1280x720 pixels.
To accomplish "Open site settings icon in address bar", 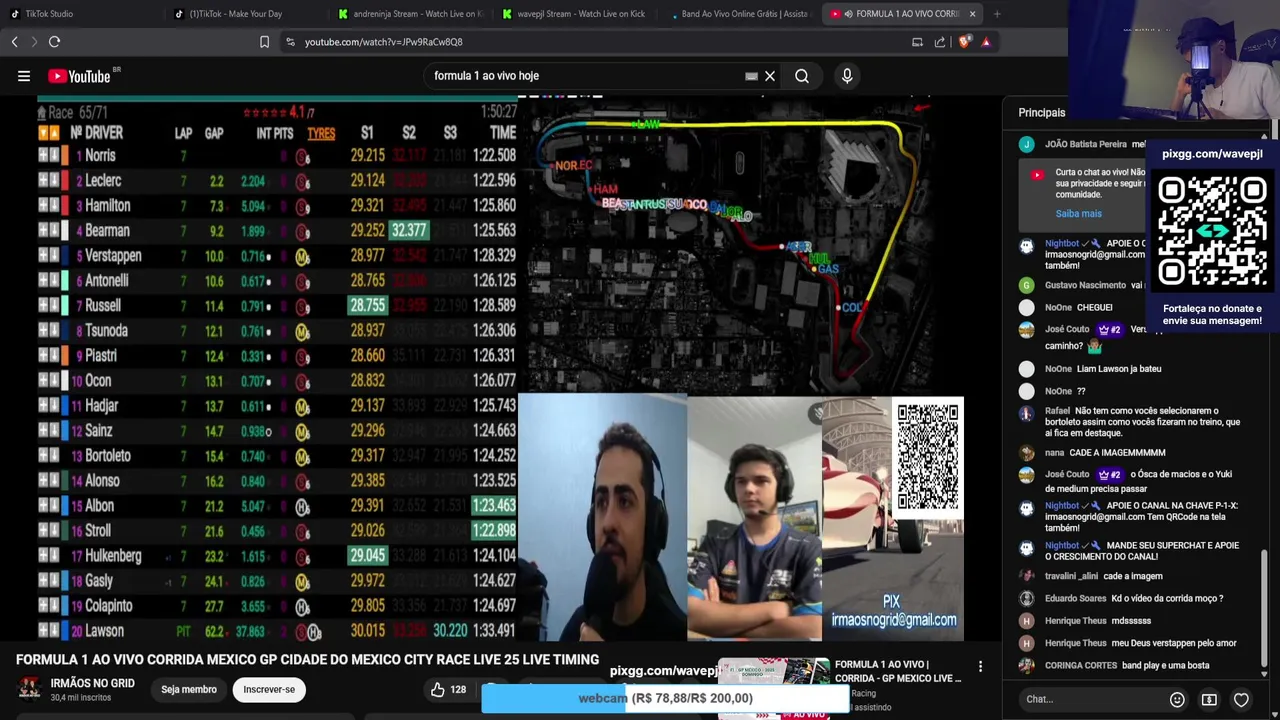I will [290, 42].
